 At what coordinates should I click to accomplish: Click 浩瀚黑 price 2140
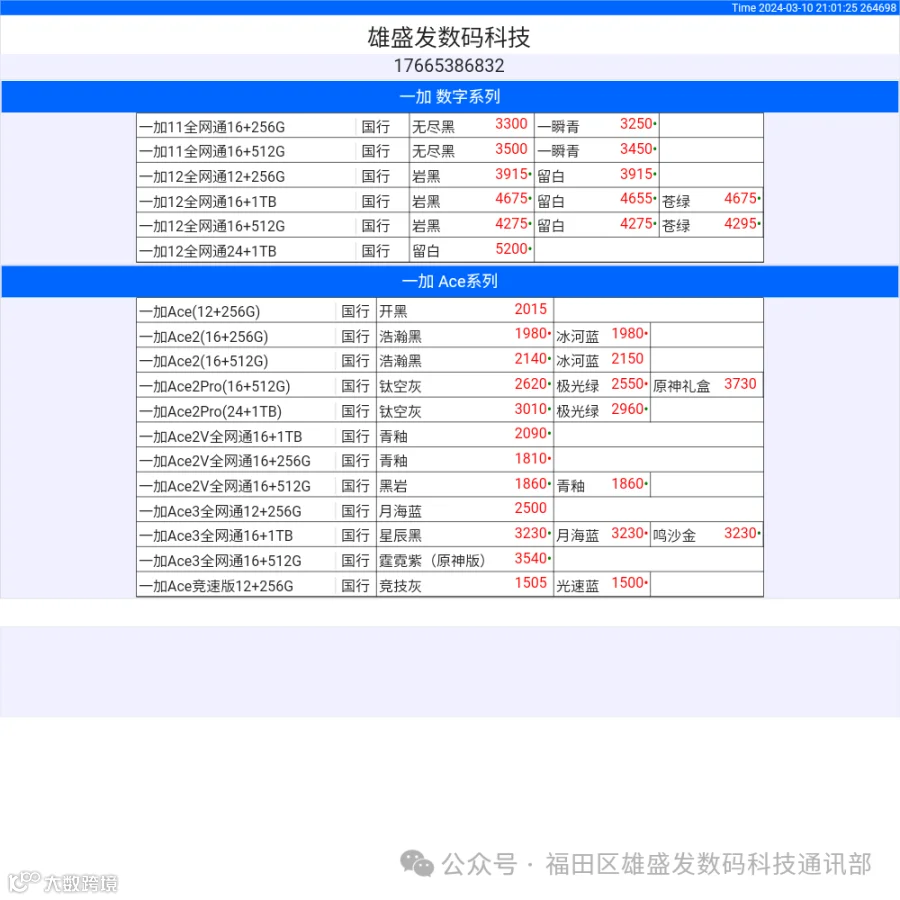pyautogui.click(x=532, y=359)
